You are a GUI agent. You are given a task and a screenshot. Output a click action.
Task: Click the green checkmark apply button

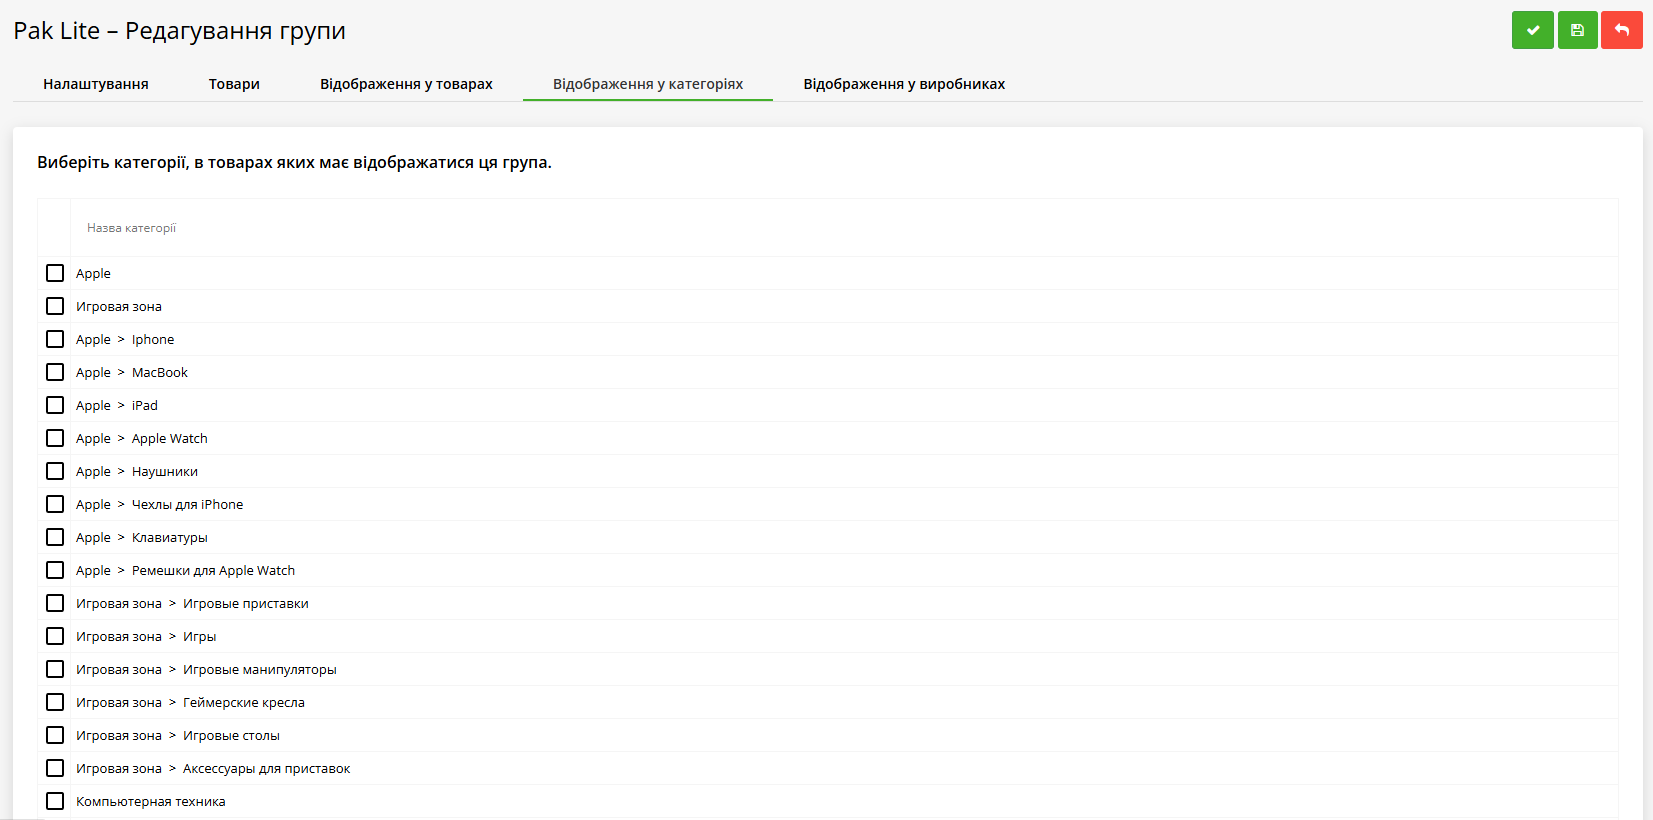coord(1532,30)
